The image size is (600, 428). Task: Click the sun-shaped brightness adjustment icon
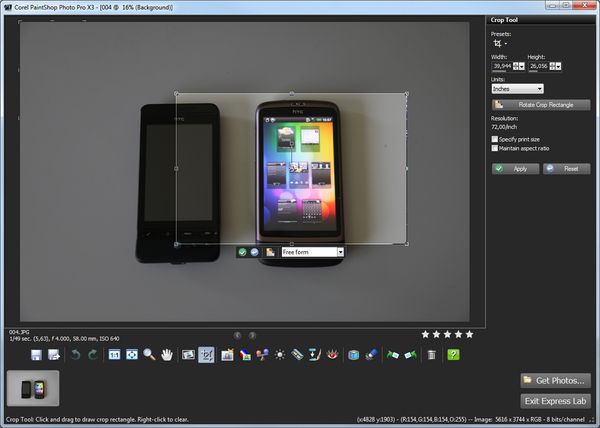click(280, 355)
